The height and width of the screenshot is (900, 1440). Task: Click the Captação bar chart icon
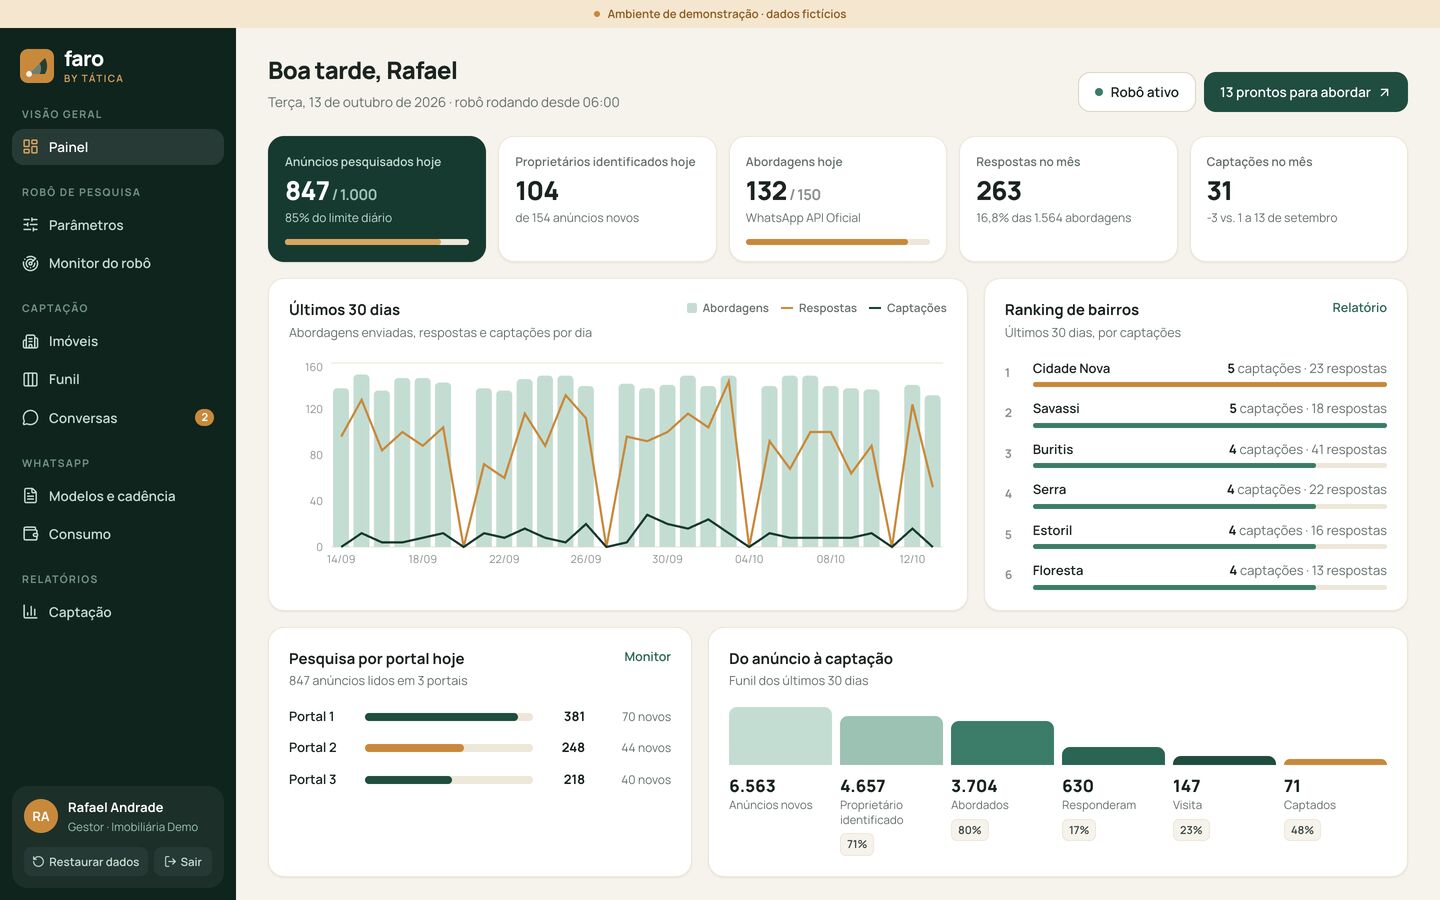31,612
